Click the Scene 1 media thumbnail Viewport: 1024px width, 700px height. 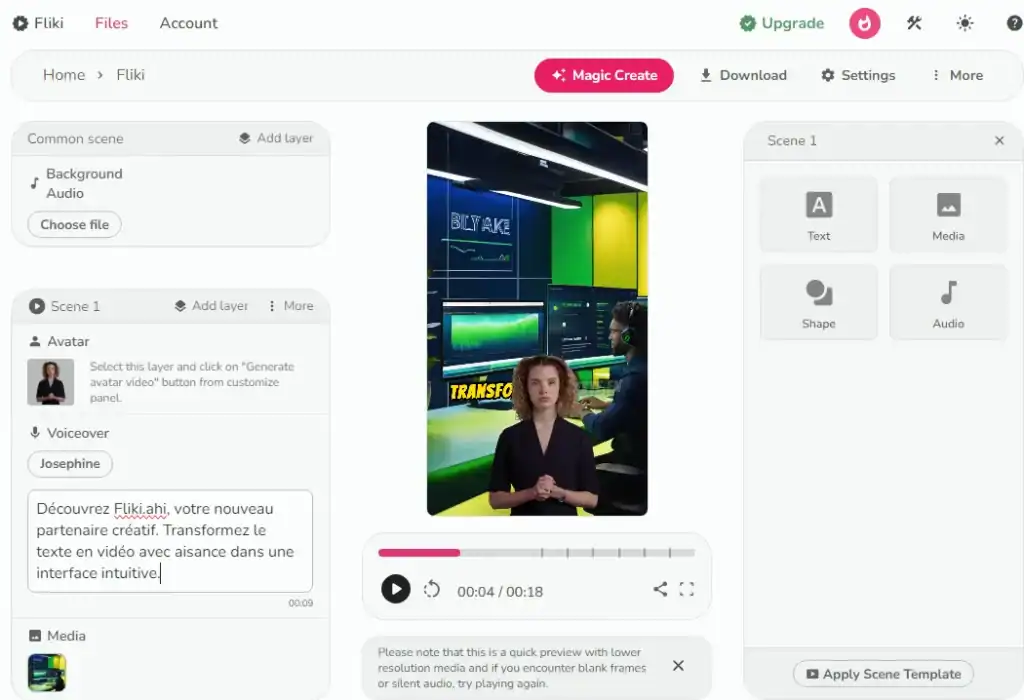tap(47, 673)
